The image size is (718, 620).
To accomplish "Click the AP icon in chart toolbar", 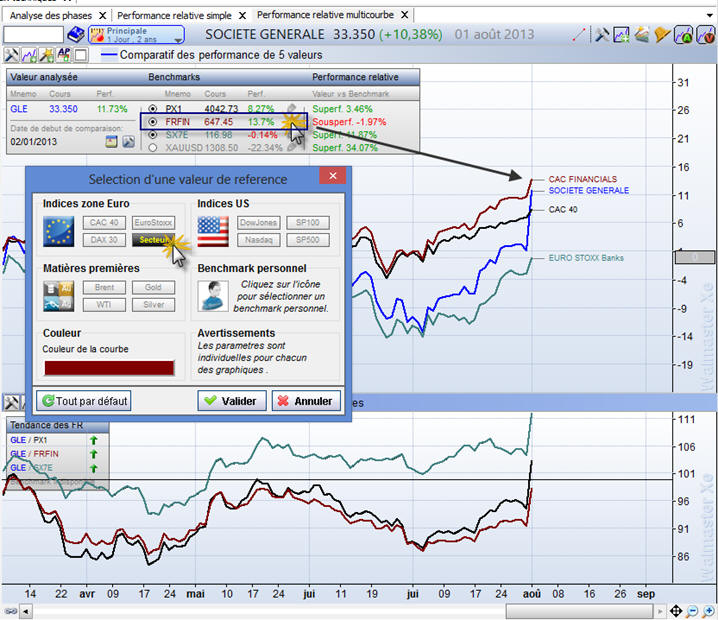I will (64, 55).
